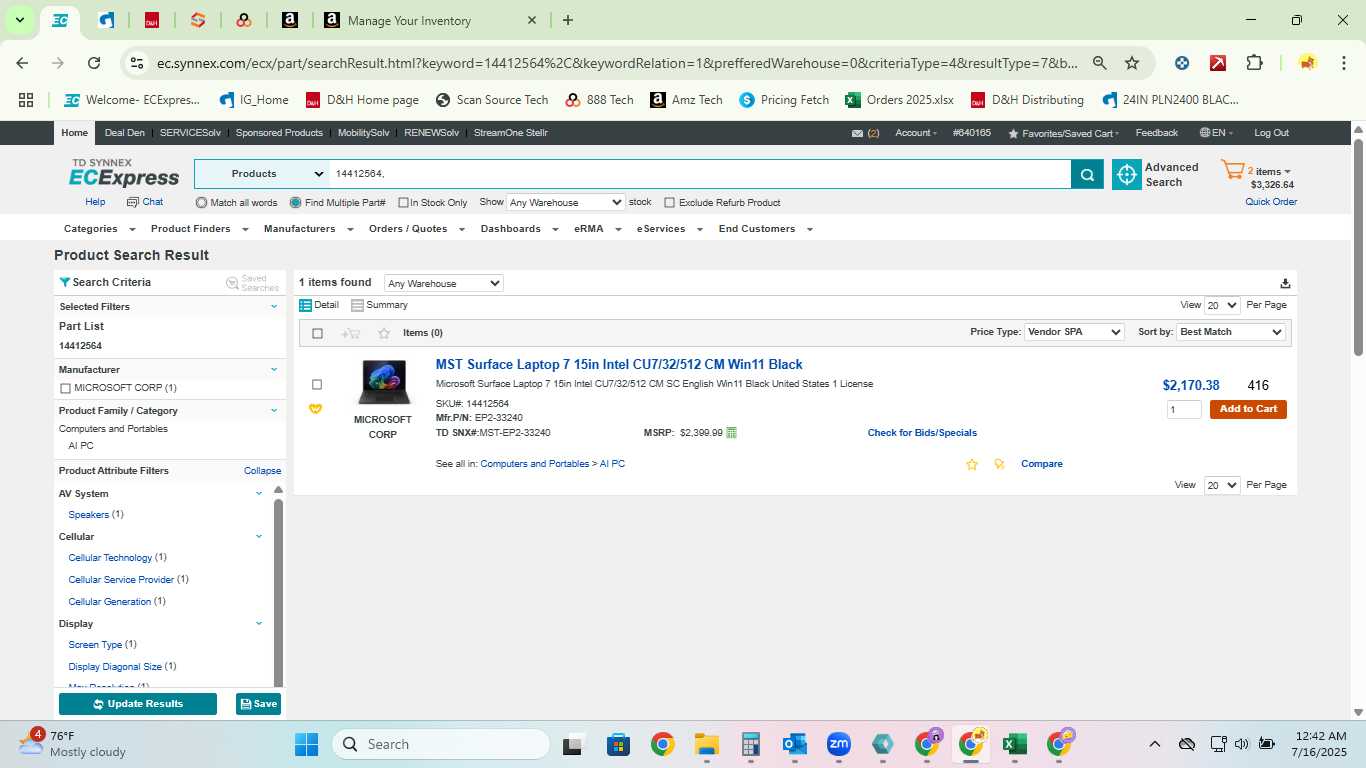This screenshot has width=1366, height=768.
Task: Click the Surface Laptop product thumbnail
Action: click(x=384, y=383)
